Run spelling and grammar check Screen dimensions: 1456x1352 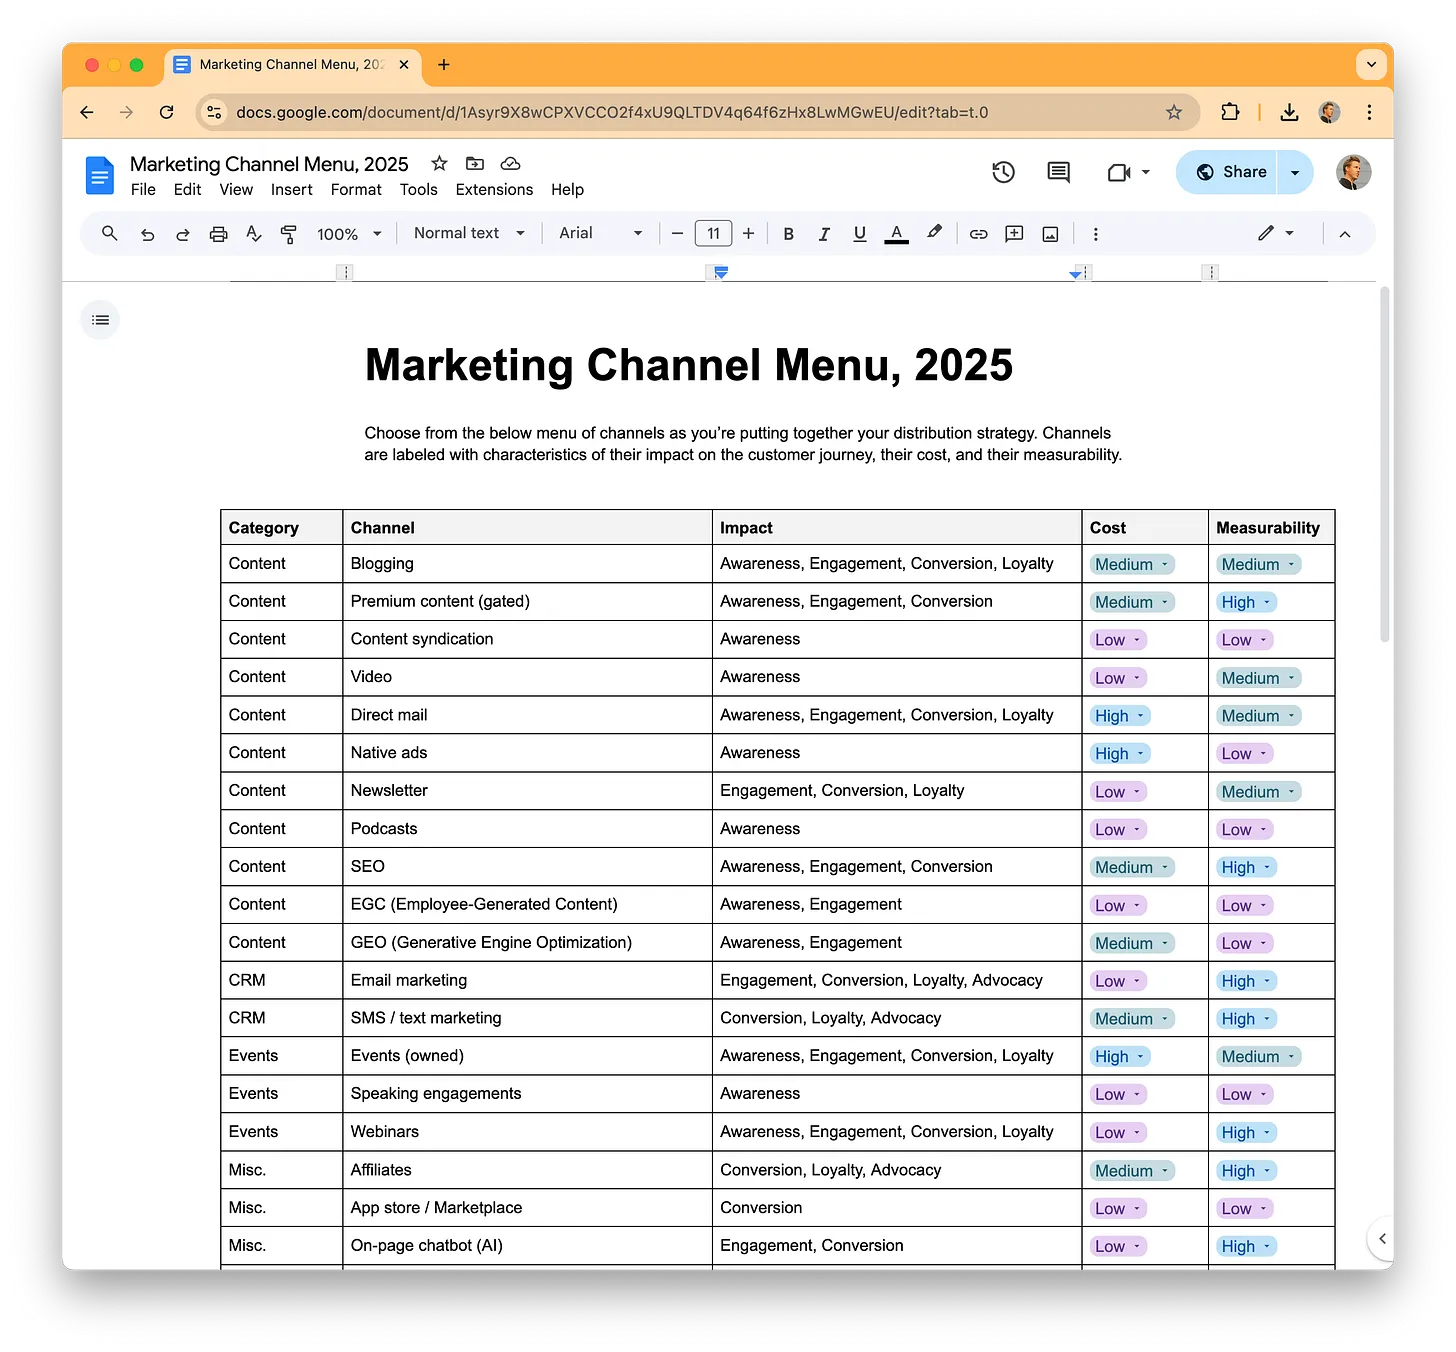coord(253,234)
